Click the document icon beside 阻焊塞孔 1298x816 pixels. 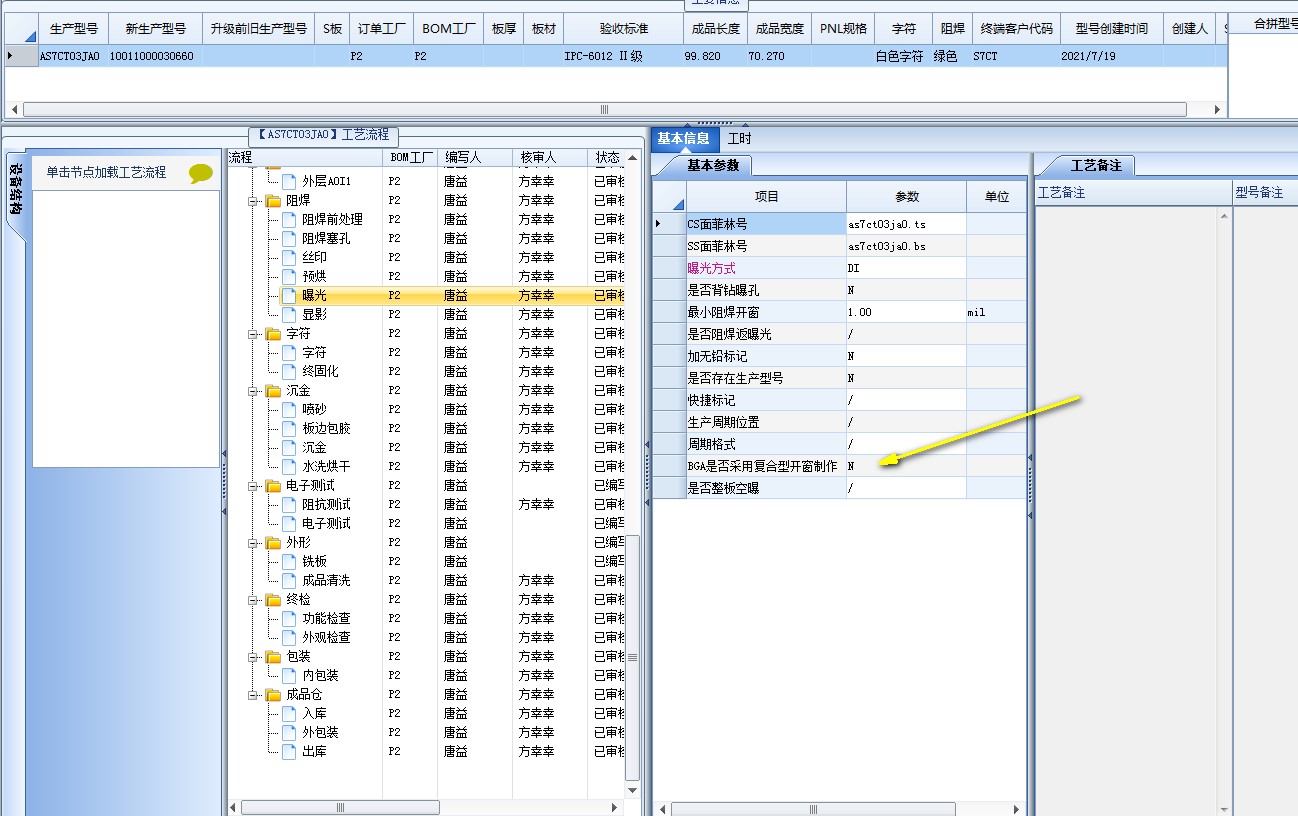coord(289,239)
